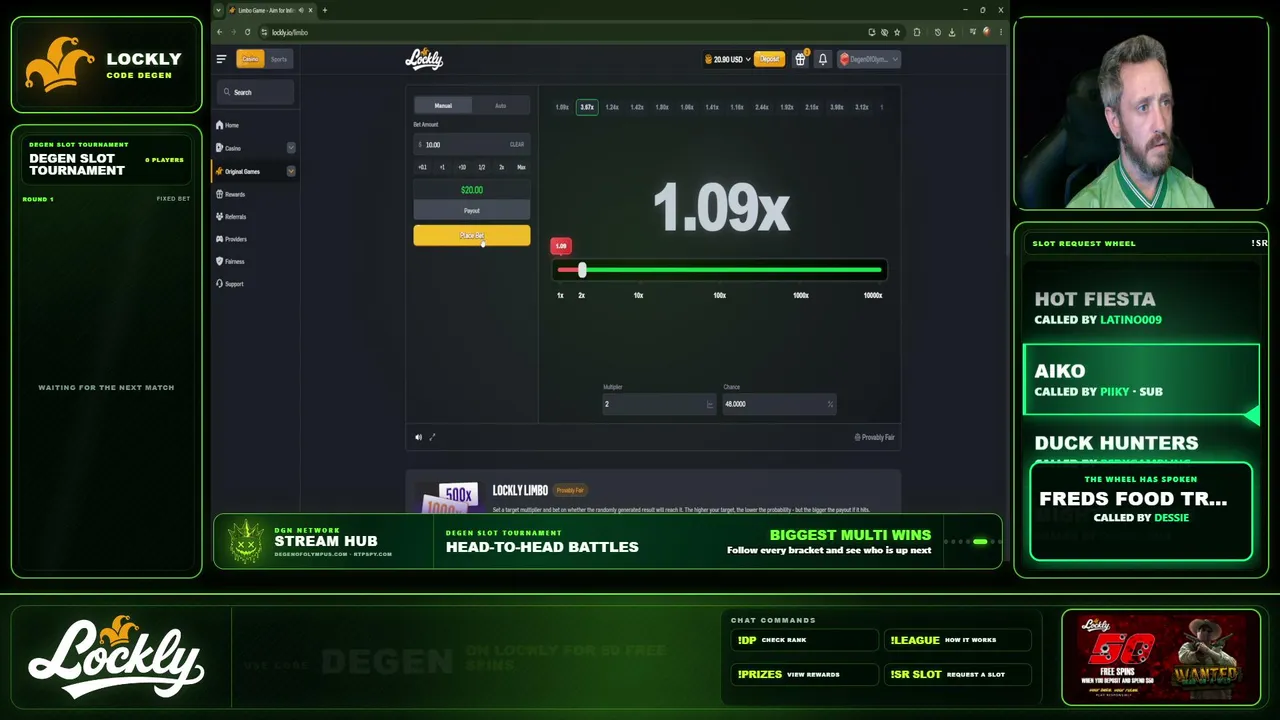Open the DegenOfOlym account dropdown

[x=869, y=59]
